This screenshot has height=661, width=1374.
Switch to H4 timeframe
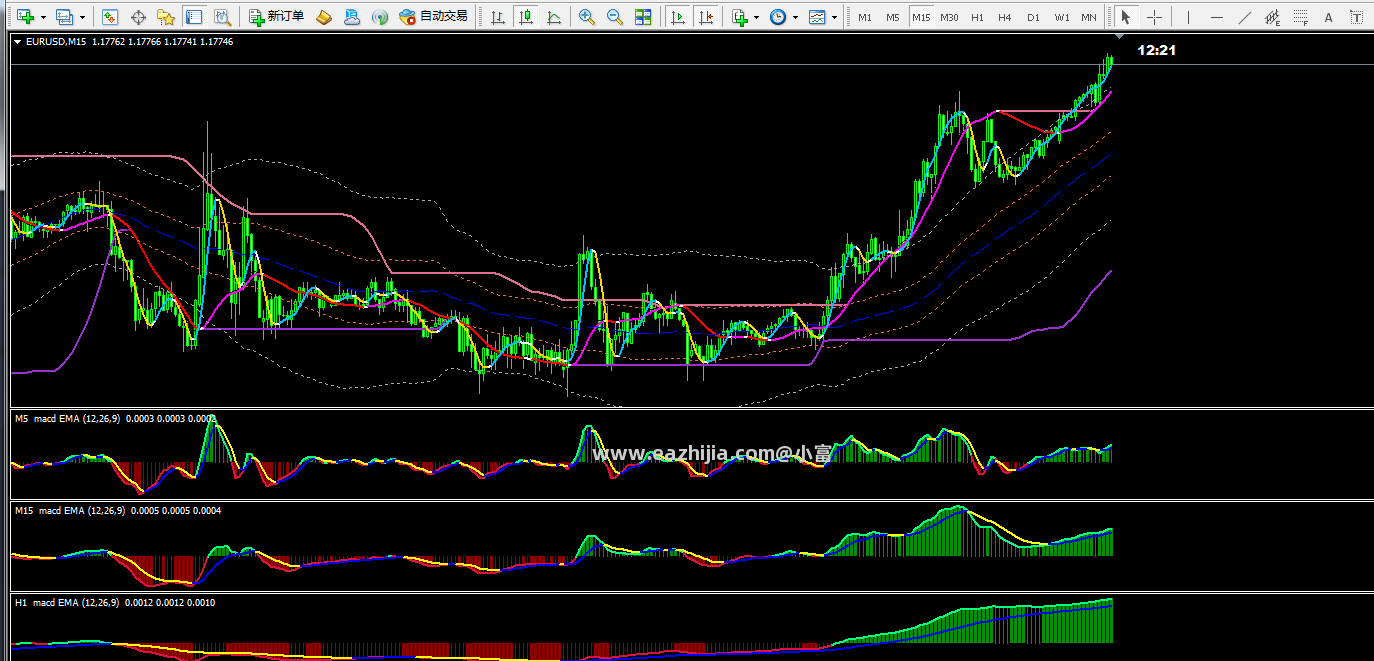click(1005, 17)
